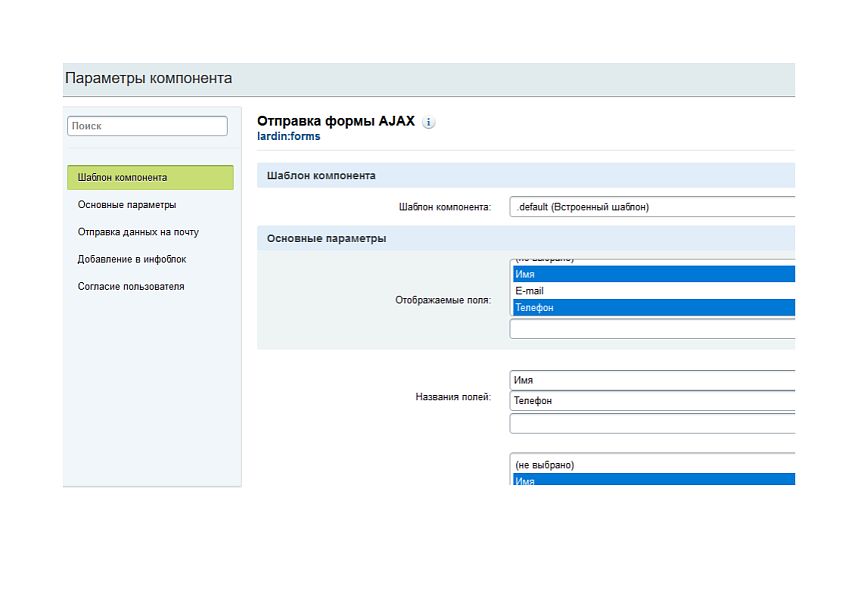Click the empty third Названия полей input
Image resolution: width=849 pixels, height=600 pixels.
[x=651, y=424]
